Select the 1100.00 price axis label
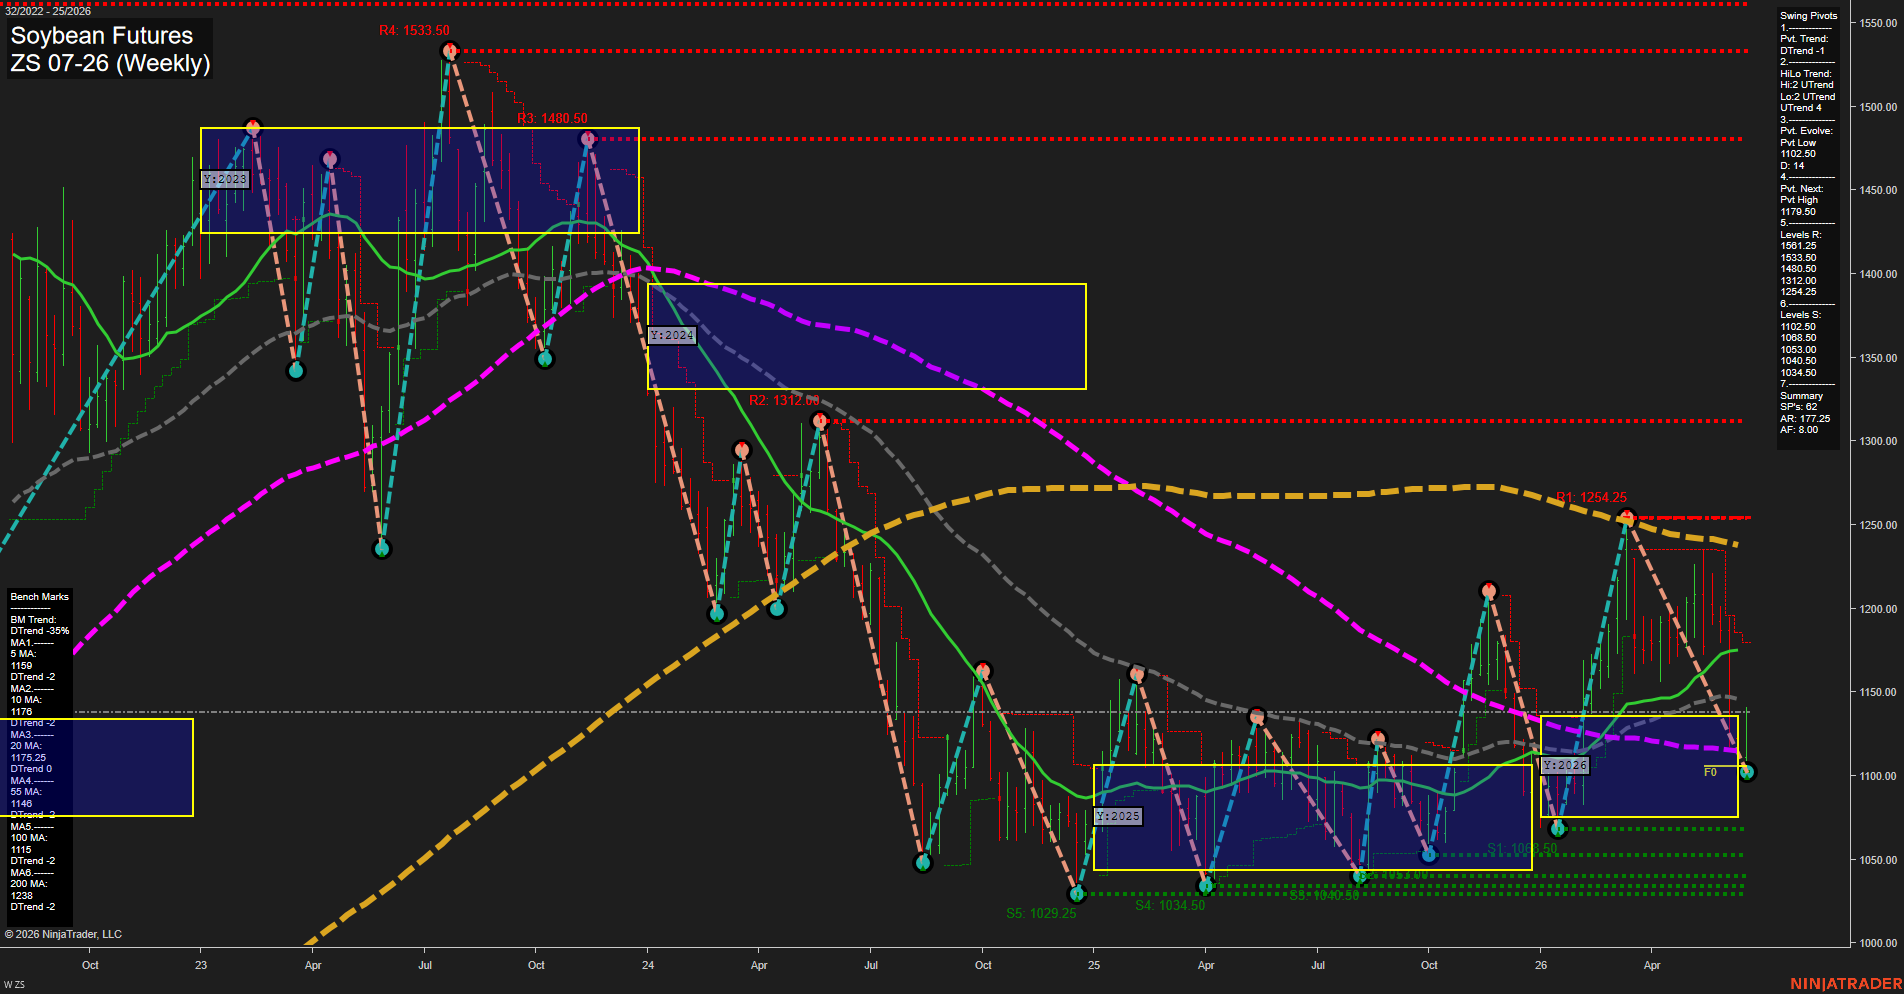The width and height of the screenshot is (1904, 994). (x=1878, y=776)
